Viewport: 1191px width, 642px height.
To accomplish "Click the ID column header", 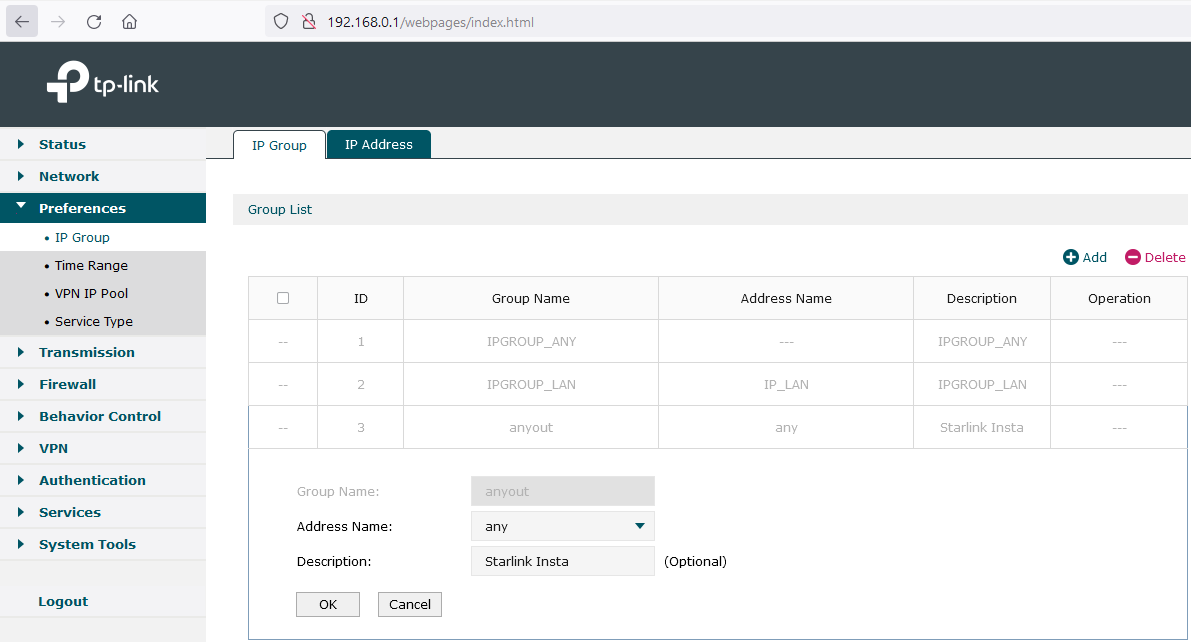I will tap(361, 298).
